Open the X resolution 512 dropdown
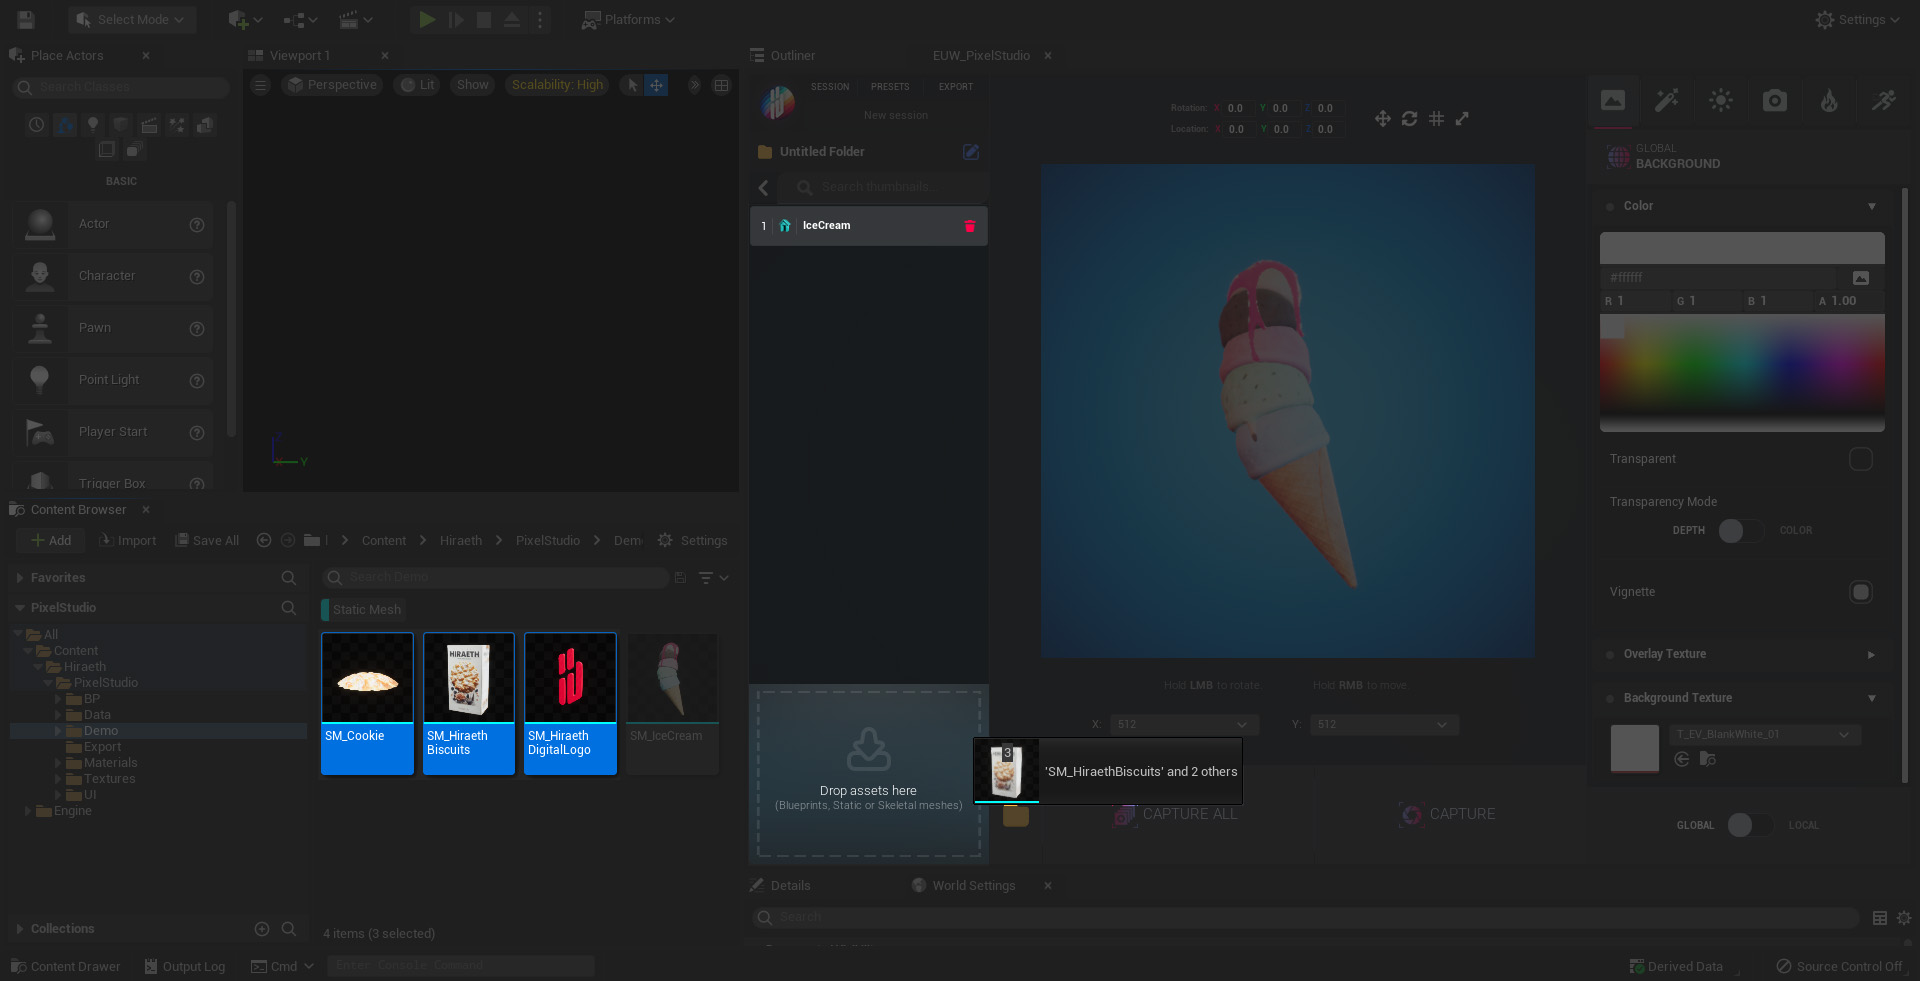 coord(1184,725)
